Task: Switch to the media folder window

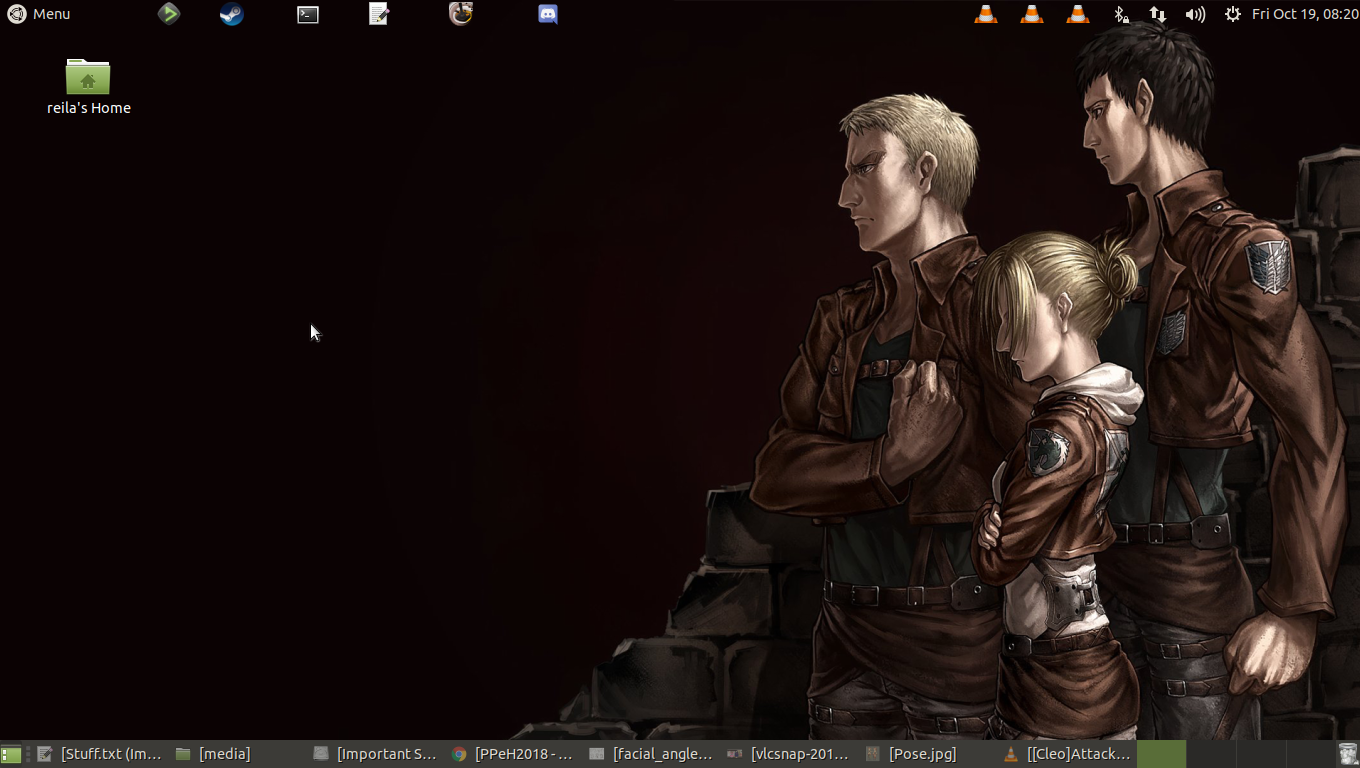Action: (x=213, y=754)
